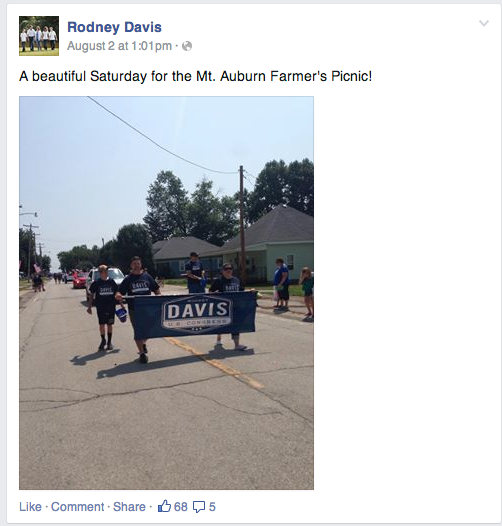Click the thumbs-up likes icon
Screen dimensions: 502x526
click(164, 506)
